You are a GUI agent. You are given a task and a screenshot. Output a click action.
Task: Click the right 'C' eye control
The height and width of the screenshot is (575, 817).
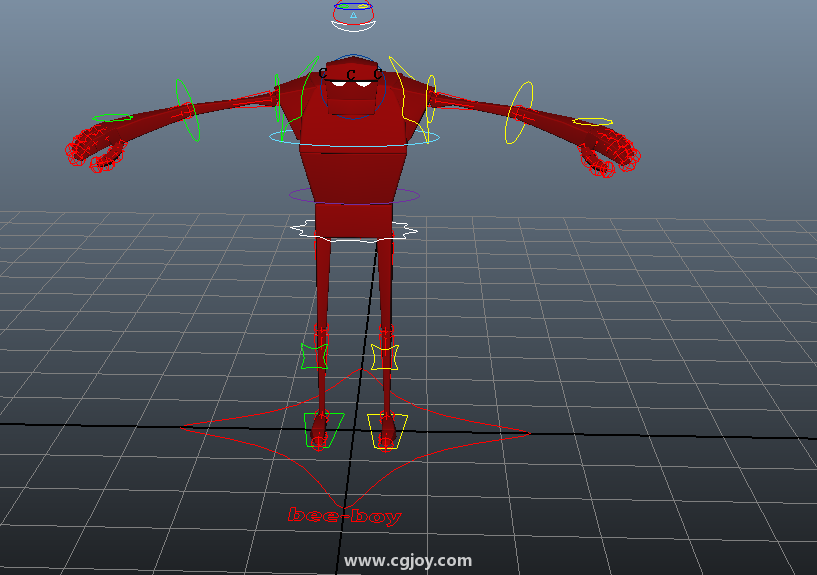click(378, 73)
